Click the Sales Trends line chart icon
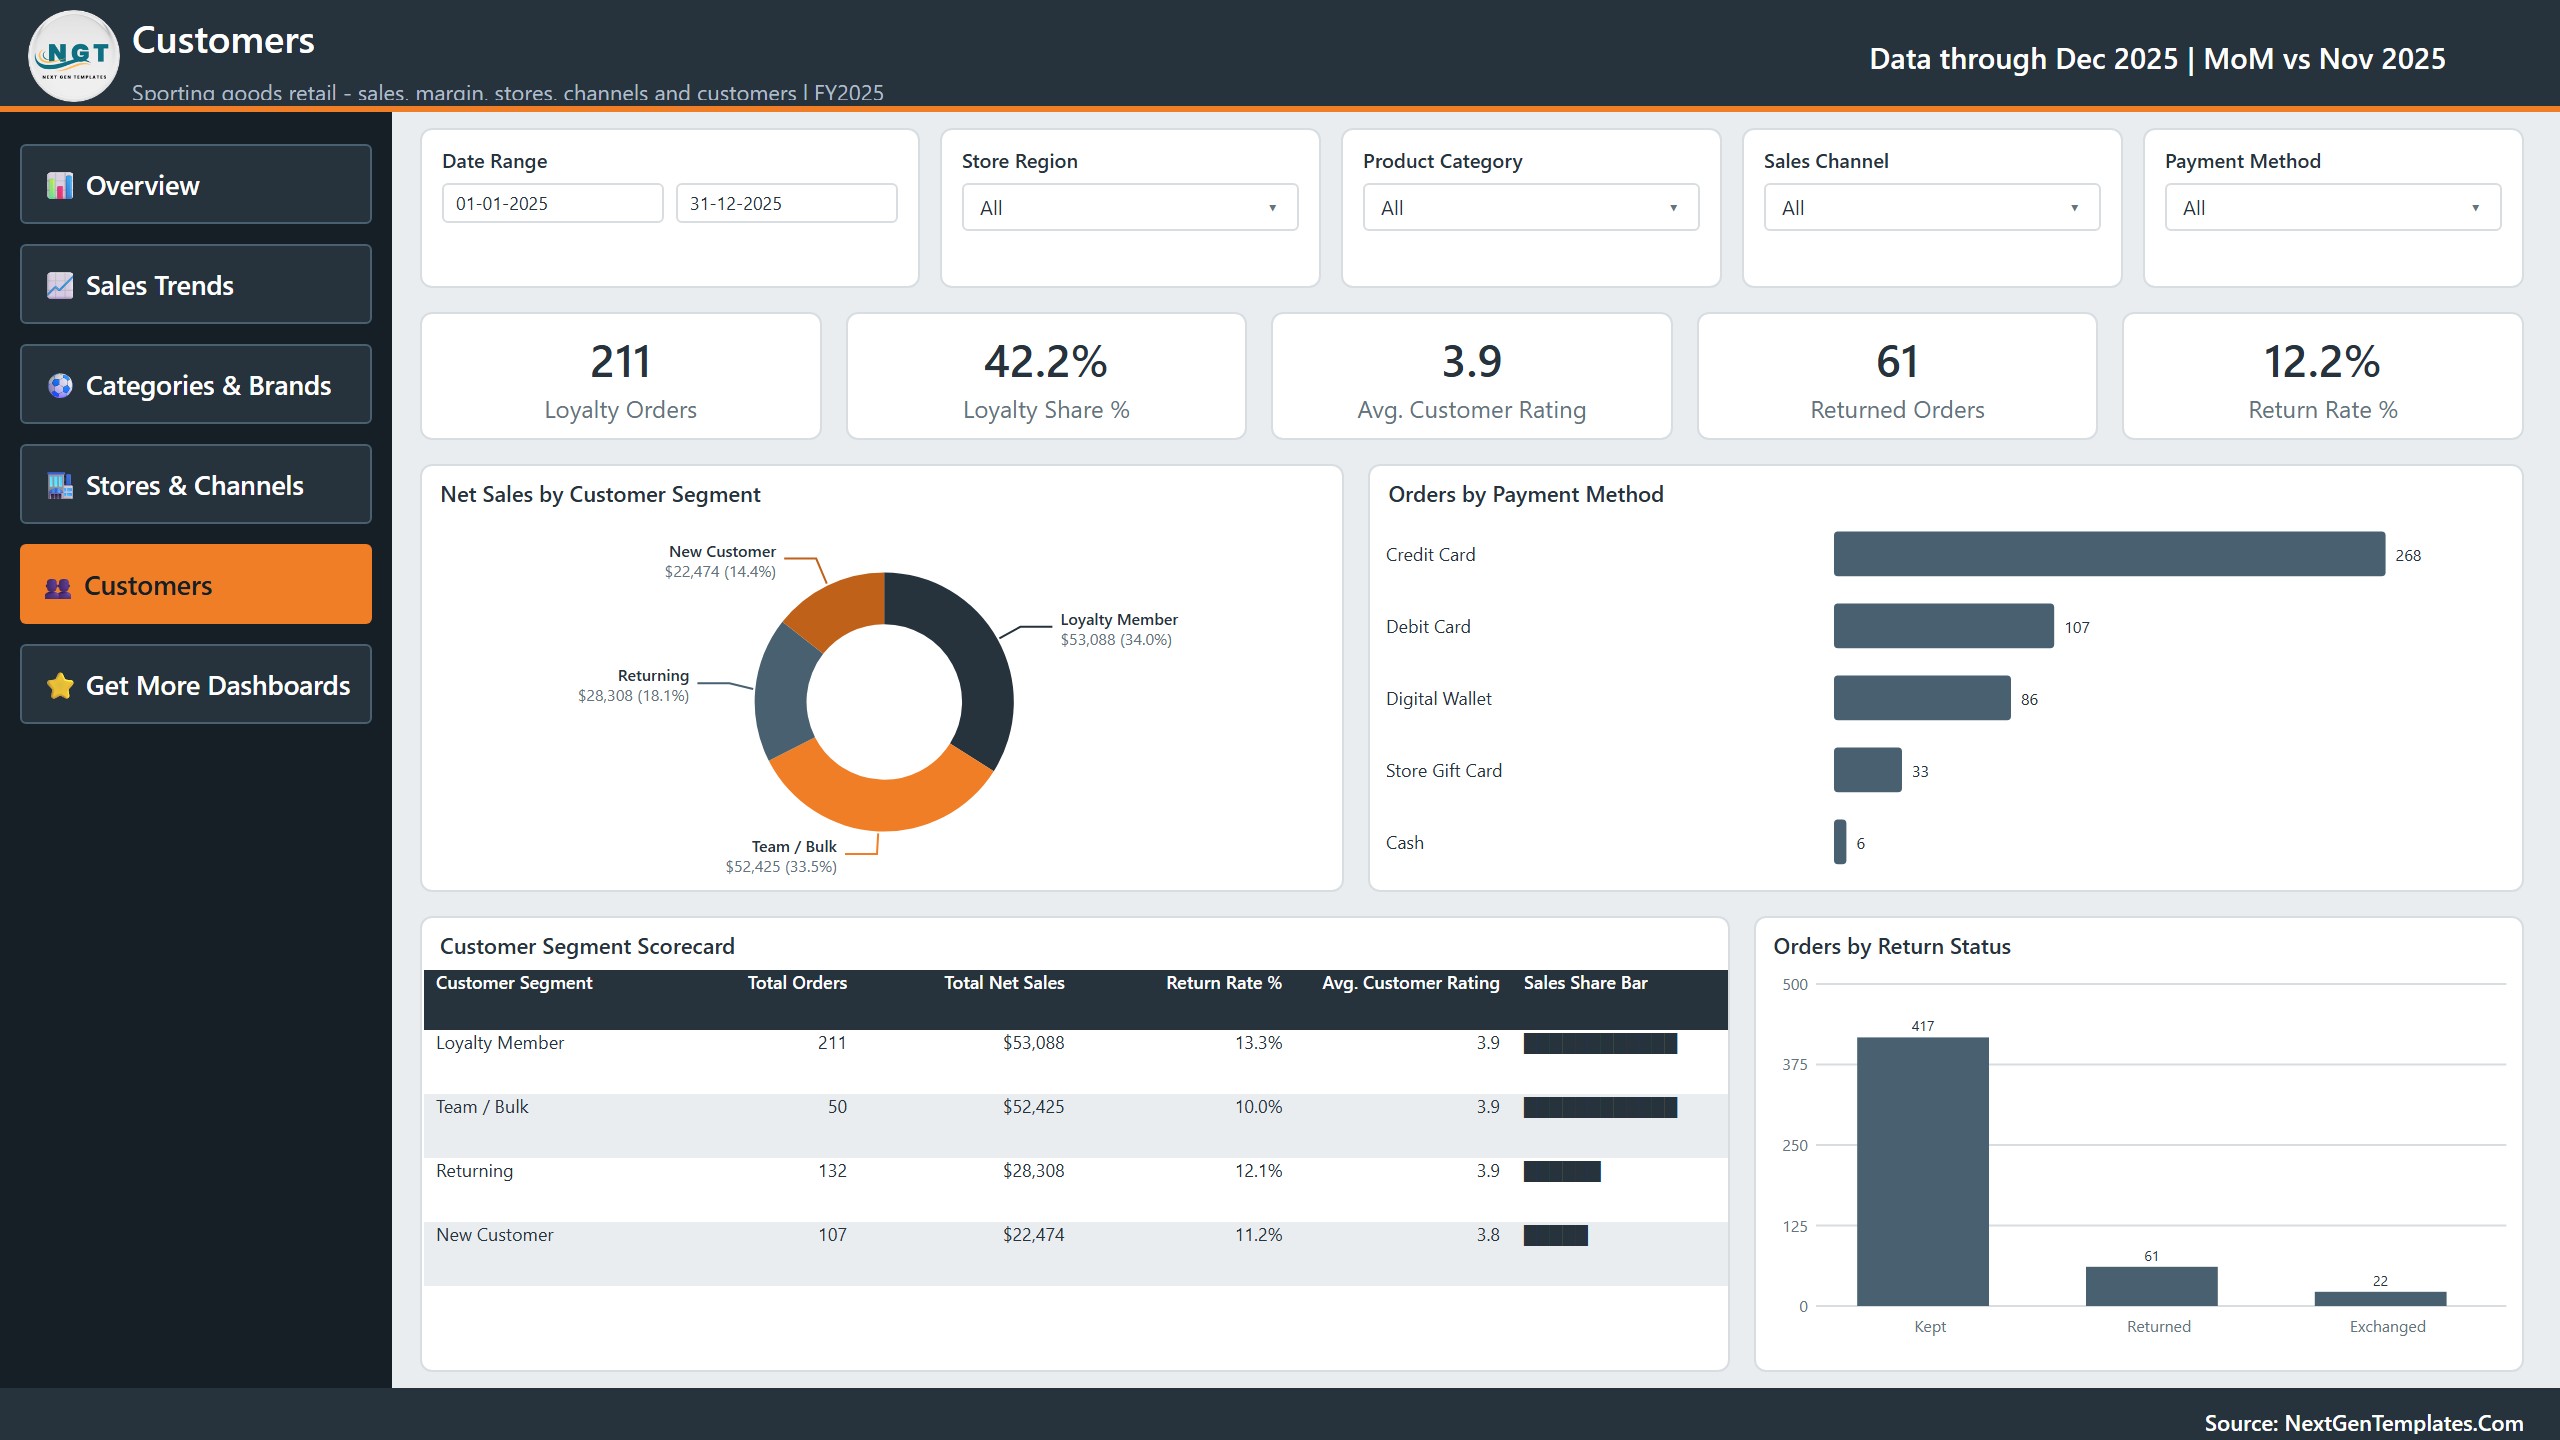2560x1440 pixels. click(60, 285)
